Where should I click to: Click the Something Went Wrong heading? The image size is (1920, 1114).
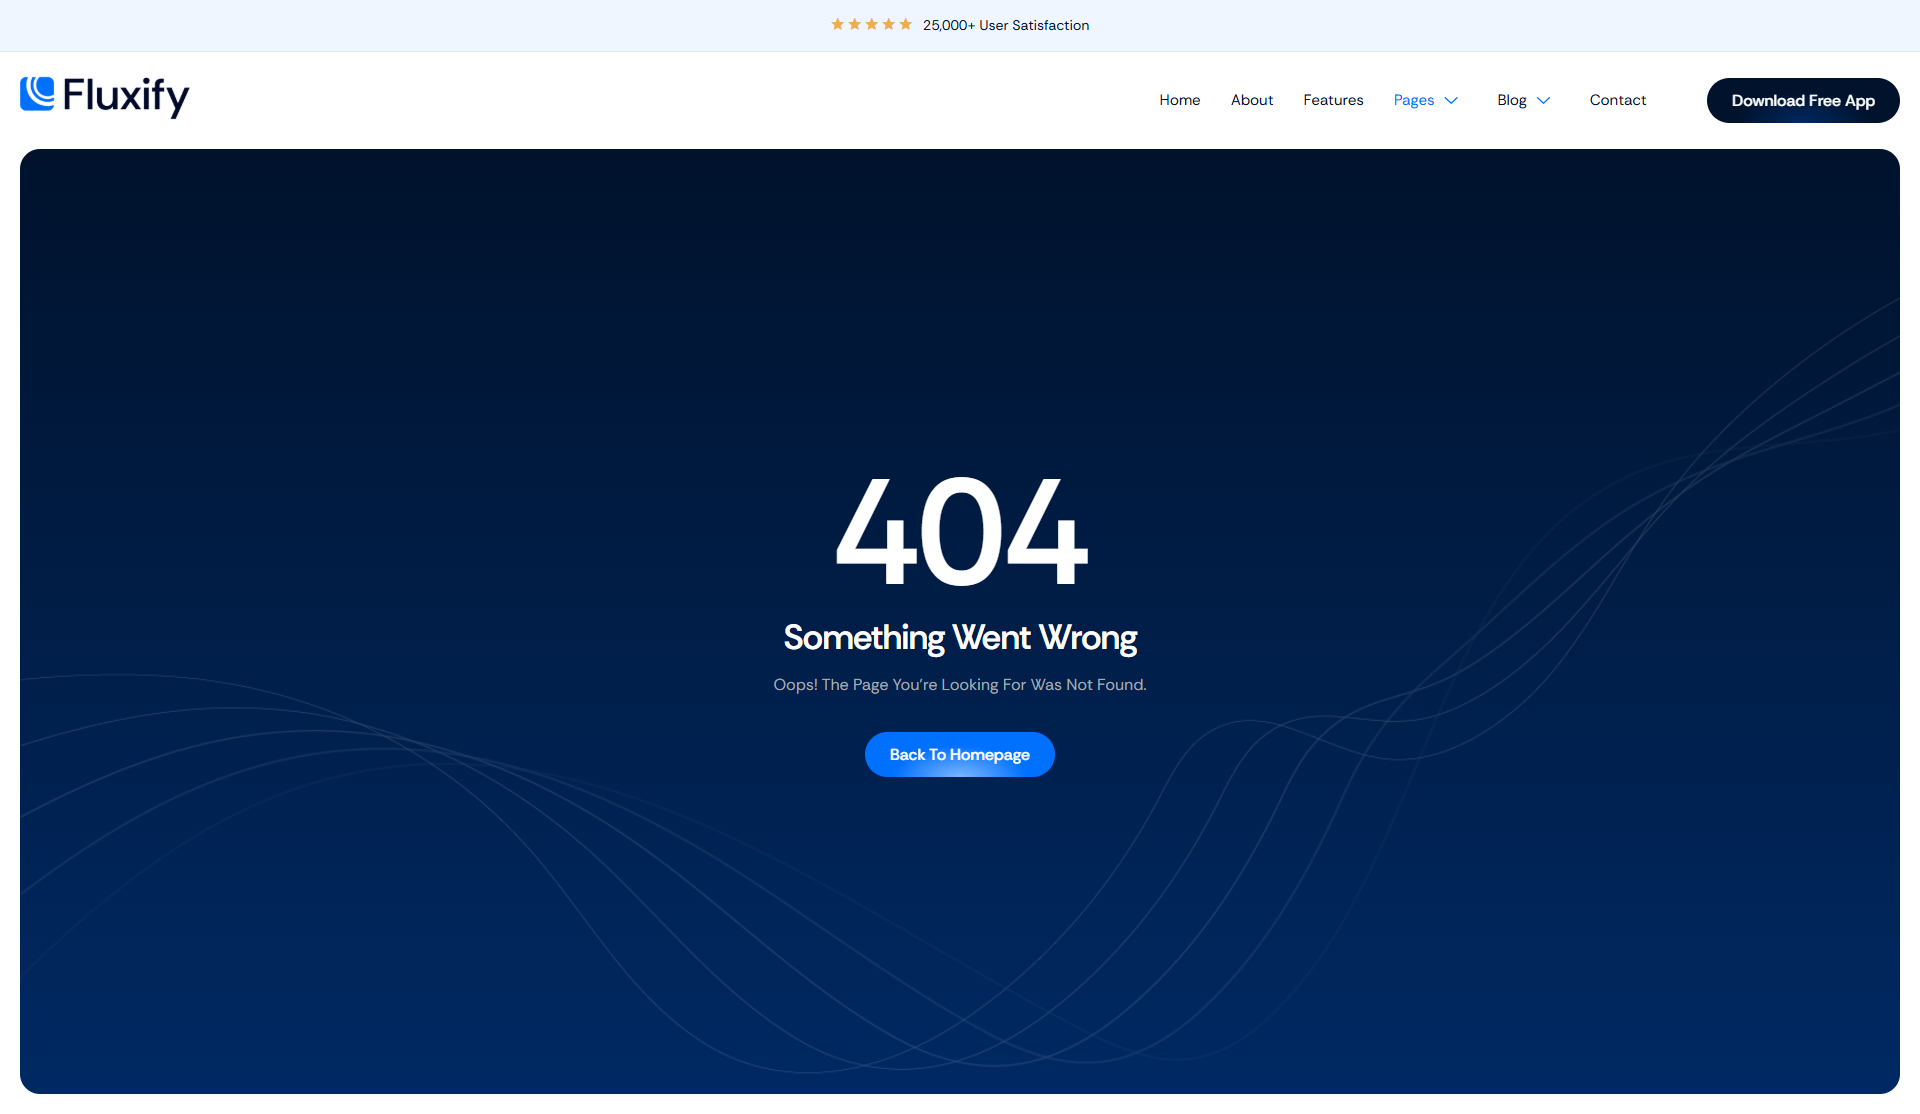tap(959, 637)
